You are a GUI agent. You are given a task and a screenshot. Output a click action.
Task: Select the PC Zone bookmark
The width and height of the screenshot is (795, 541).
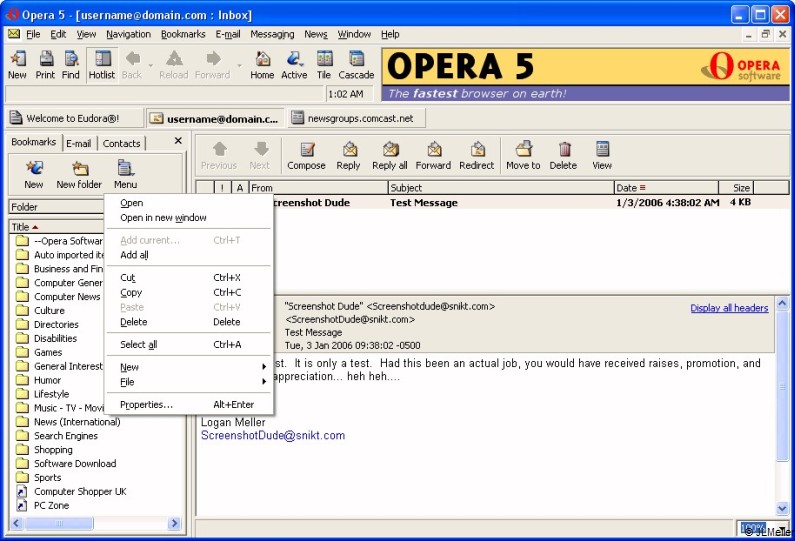(x=43, y=506)
